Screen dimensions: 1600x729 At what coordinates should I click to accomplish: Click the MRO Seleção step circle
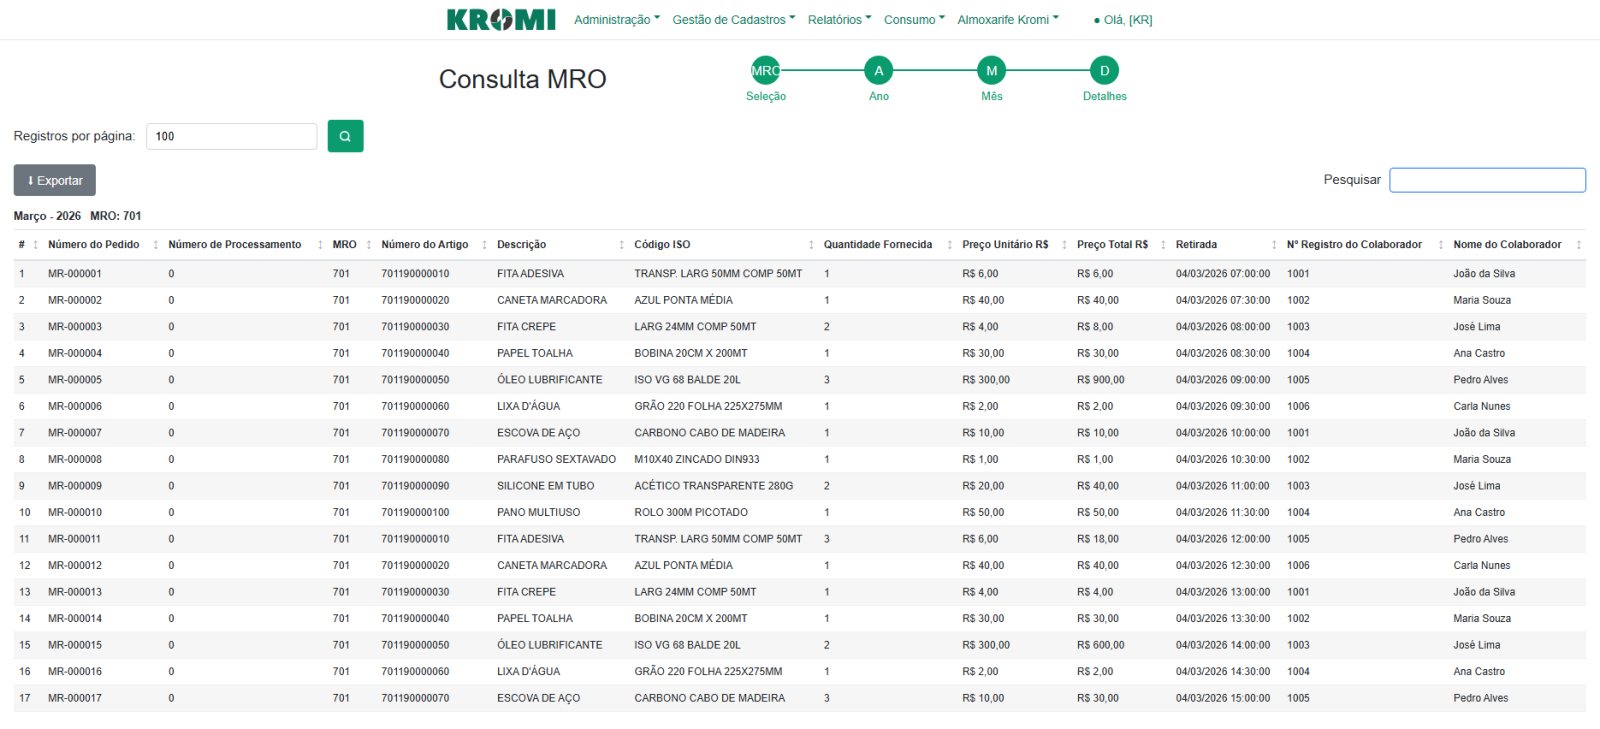pos(765,71)
